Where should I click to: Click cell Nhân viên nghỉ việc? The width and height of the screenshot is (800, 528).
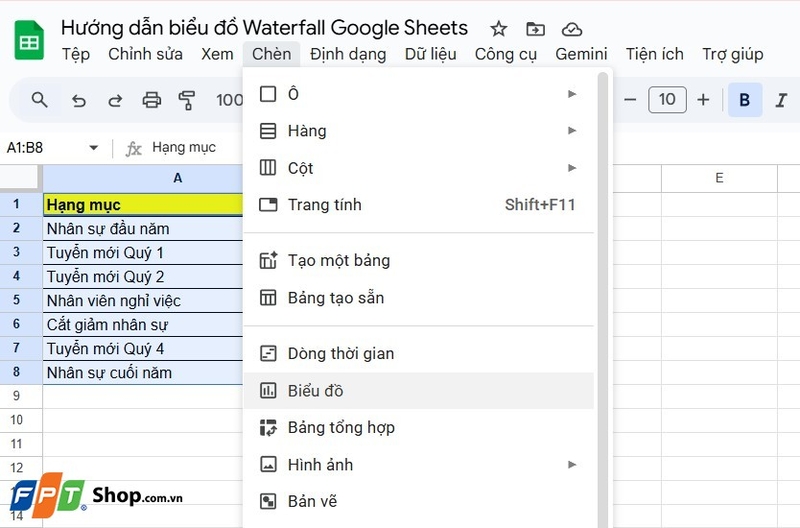(x=143, y=300)
